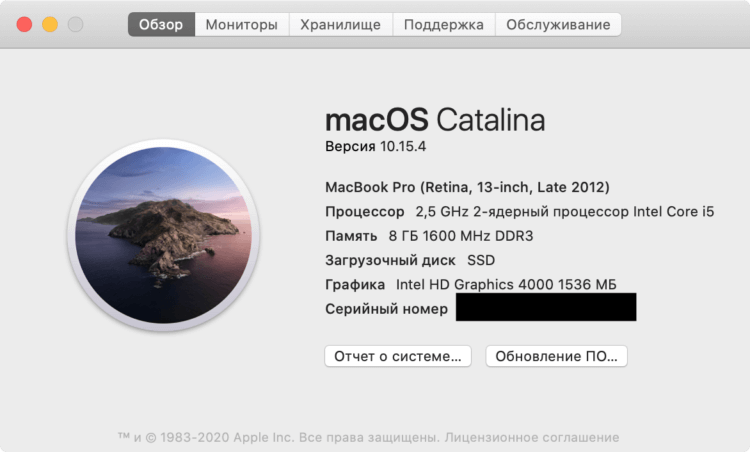Click the Отчет о системе… button
Screen dimensions: 750x452
pos(398,356)
